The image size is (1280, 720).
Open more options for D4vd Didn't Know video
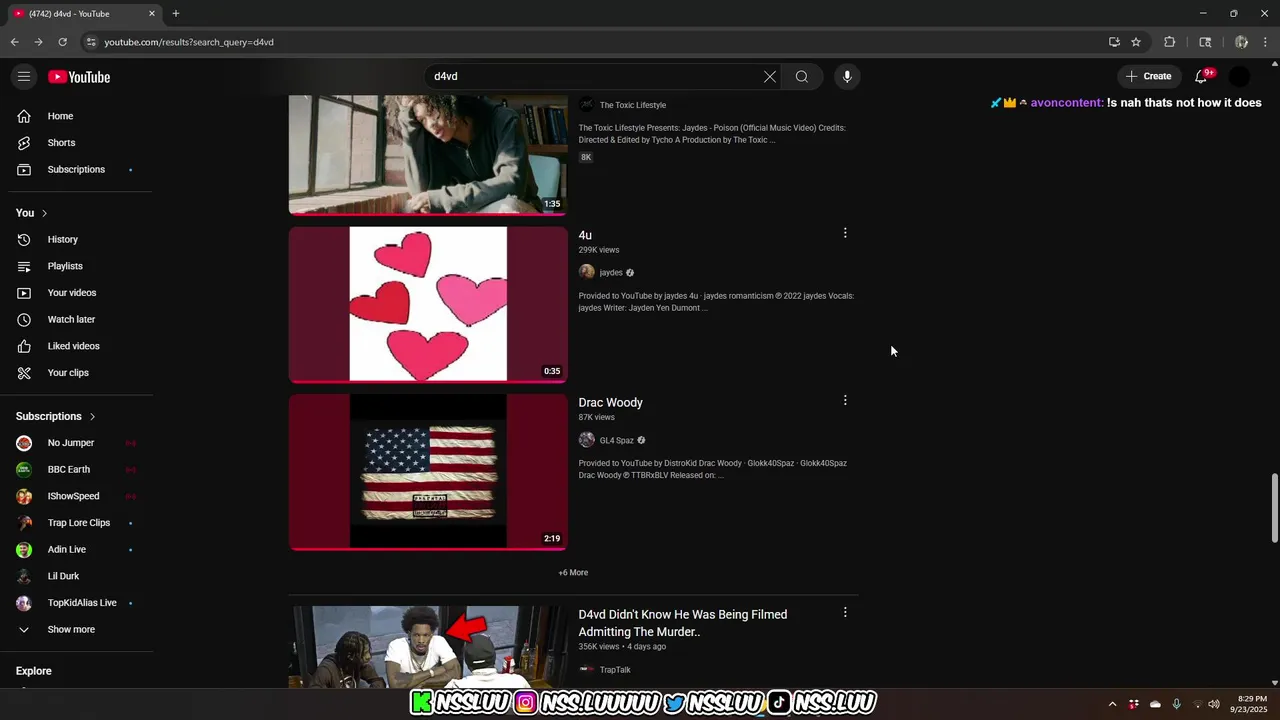[845, 612]
